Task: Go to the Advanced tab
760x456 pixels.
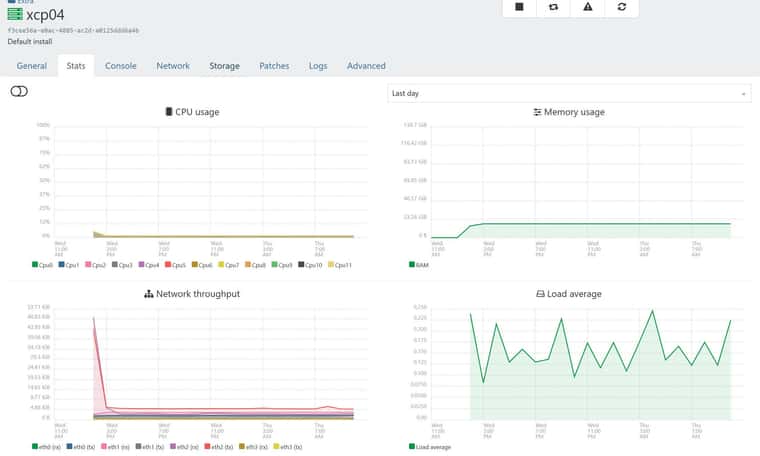Action: (x=366, y=66)
